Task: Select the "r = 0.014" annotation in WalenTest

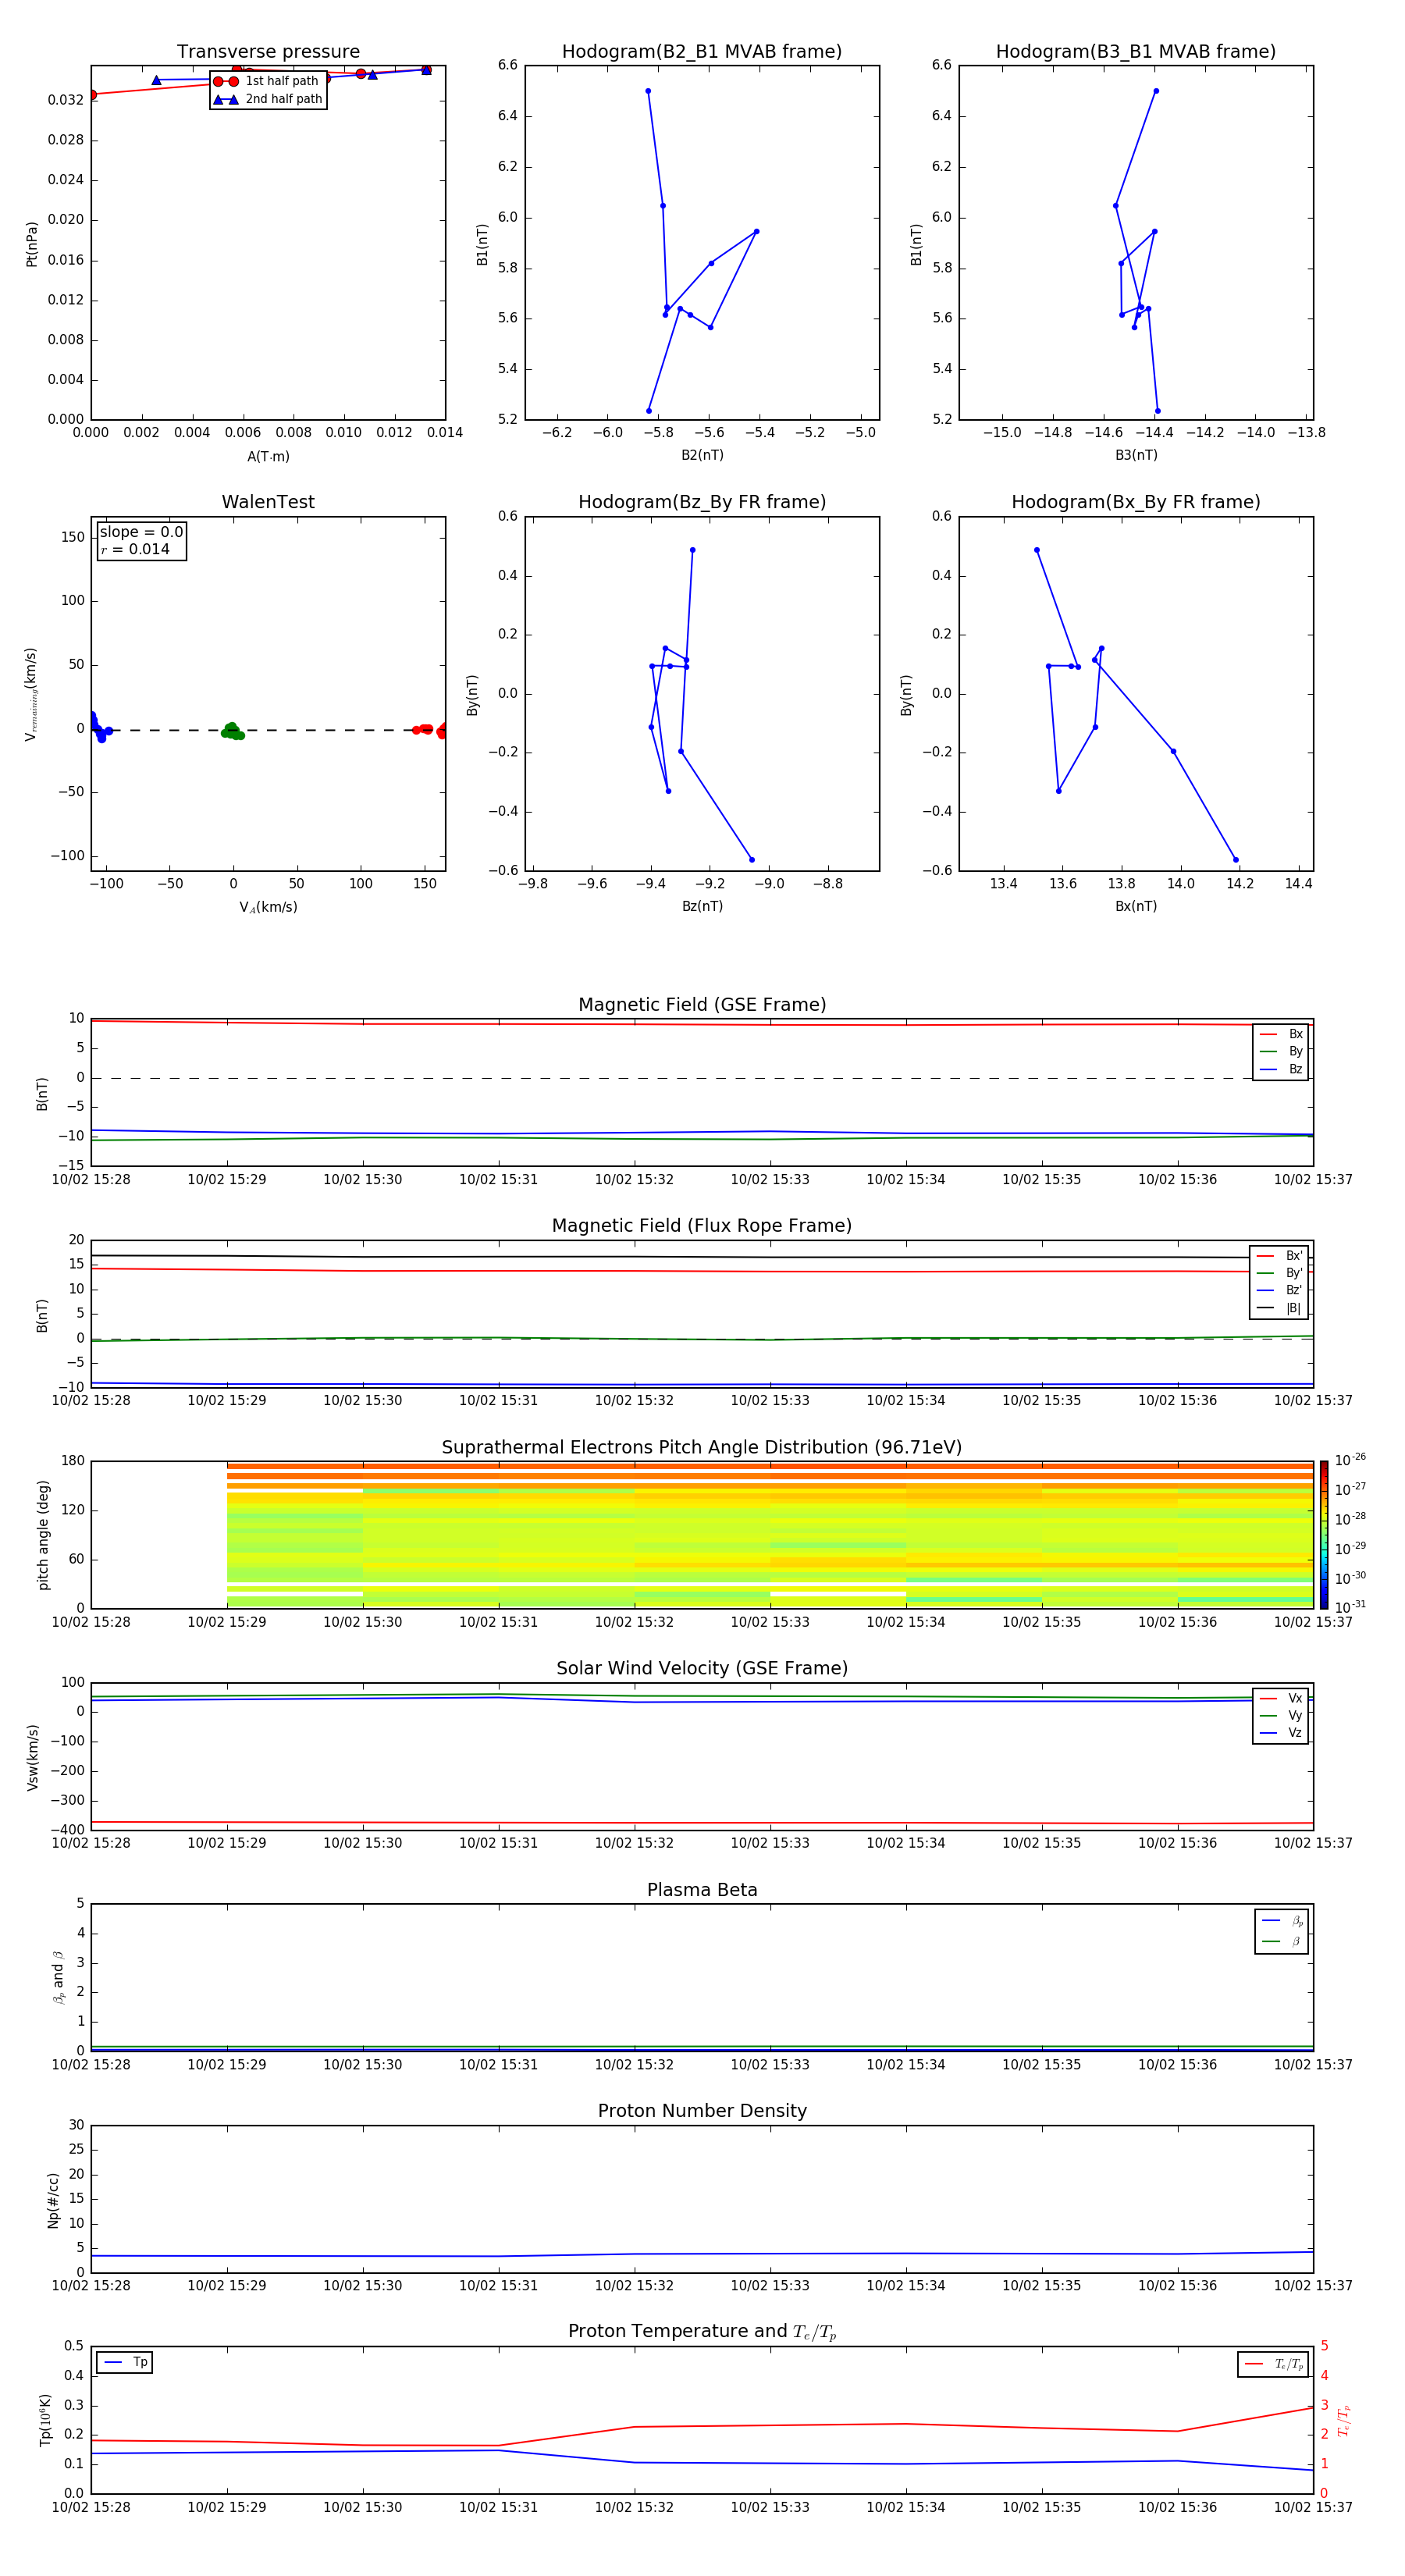Action: click(135, 550)
